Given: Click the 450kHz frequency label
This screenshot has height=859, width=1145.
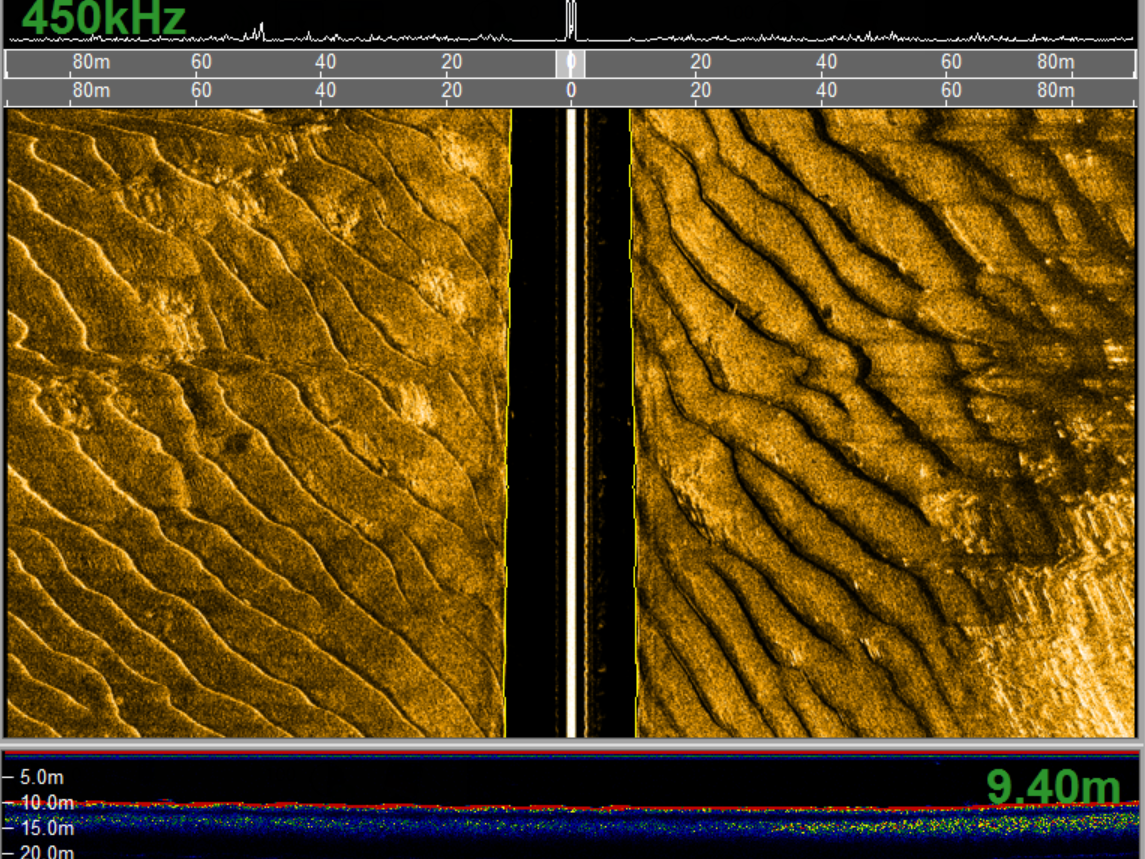Looking at the screenshot, I should pos(104,18).
